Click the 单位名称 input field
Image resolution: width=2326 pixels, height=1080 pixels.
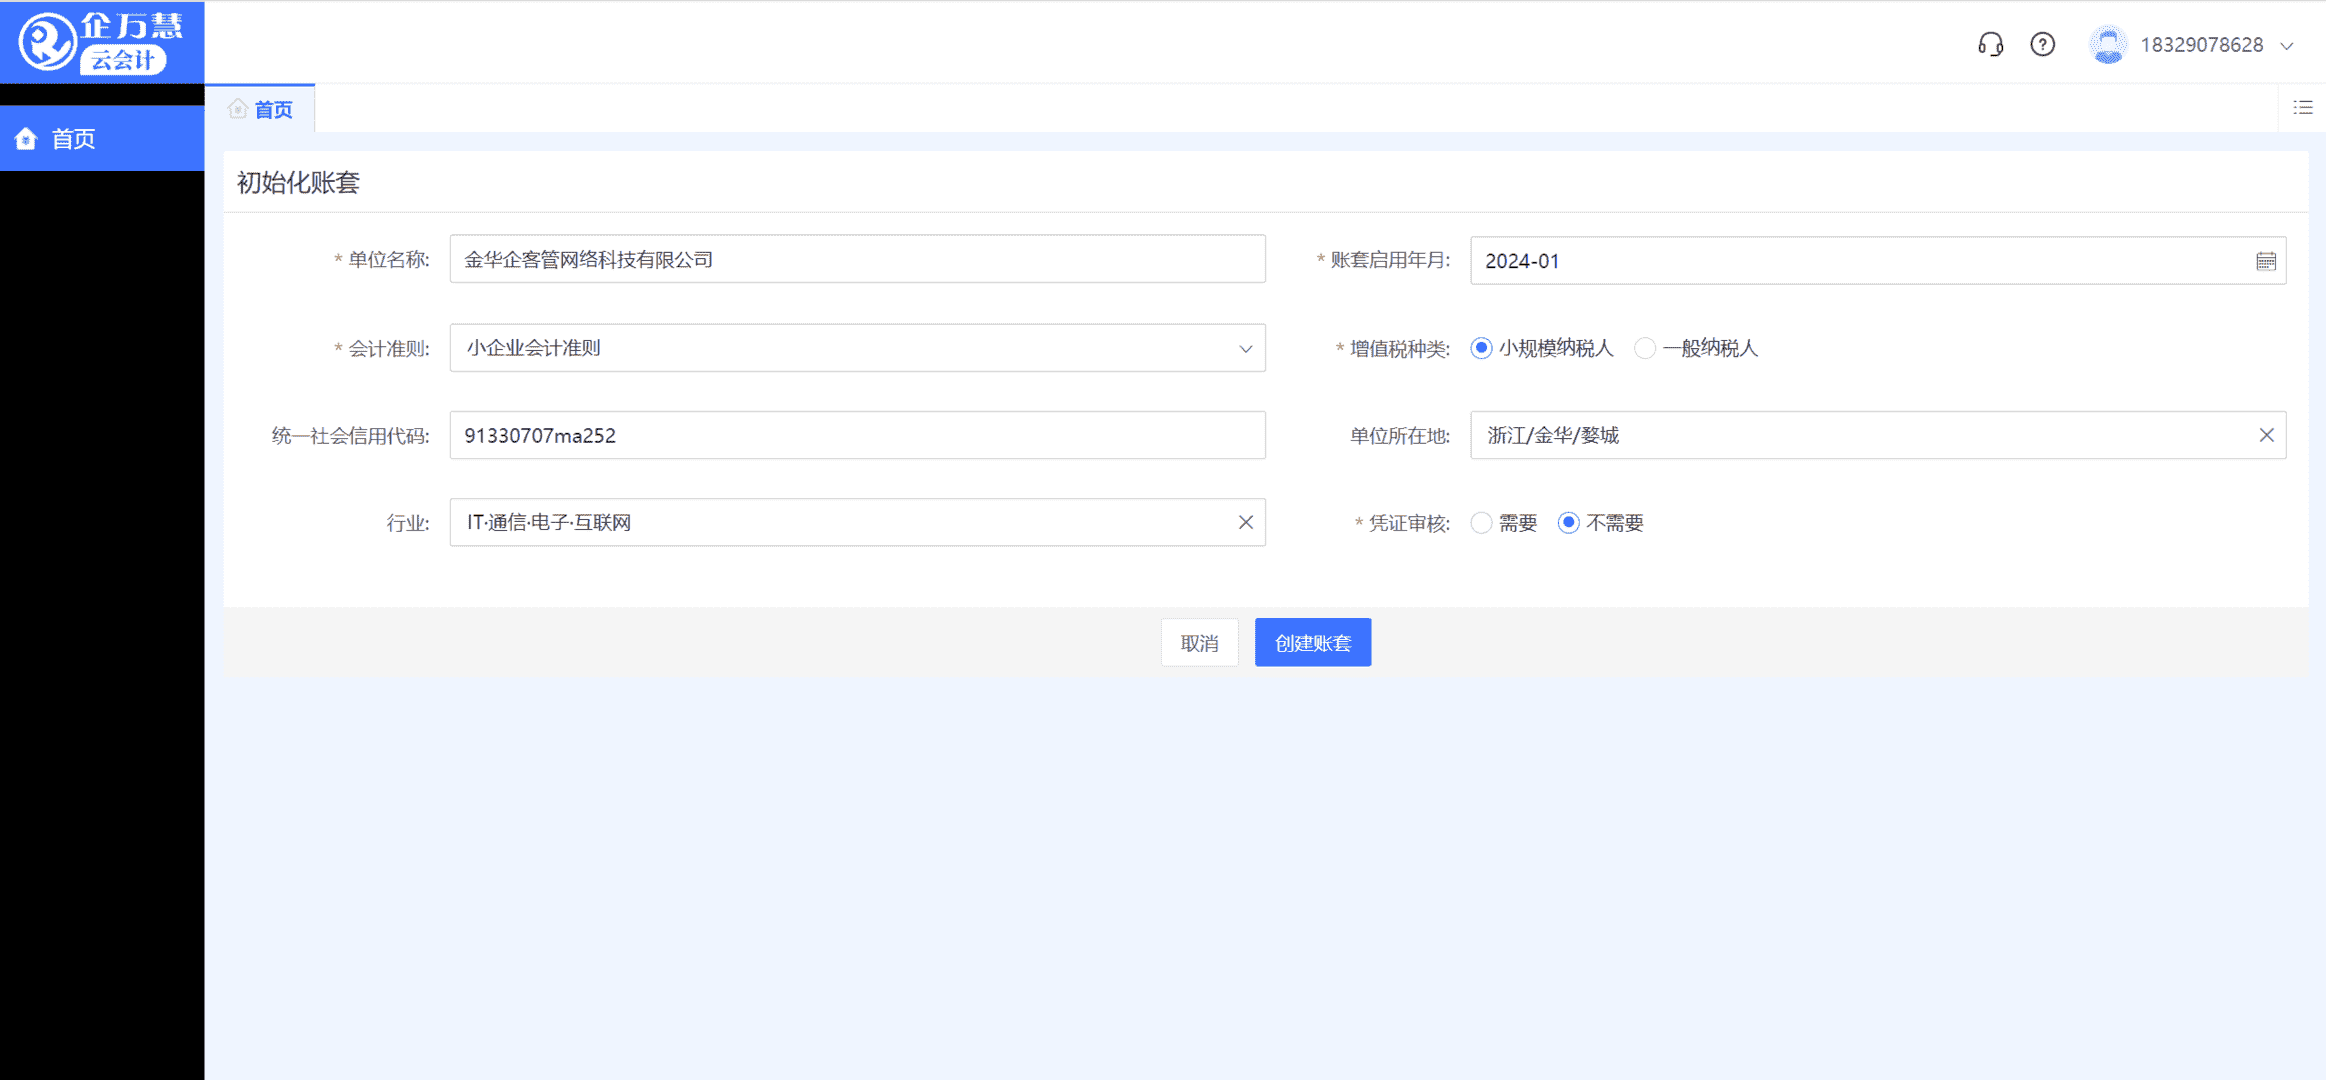click(x=857, y=260)
